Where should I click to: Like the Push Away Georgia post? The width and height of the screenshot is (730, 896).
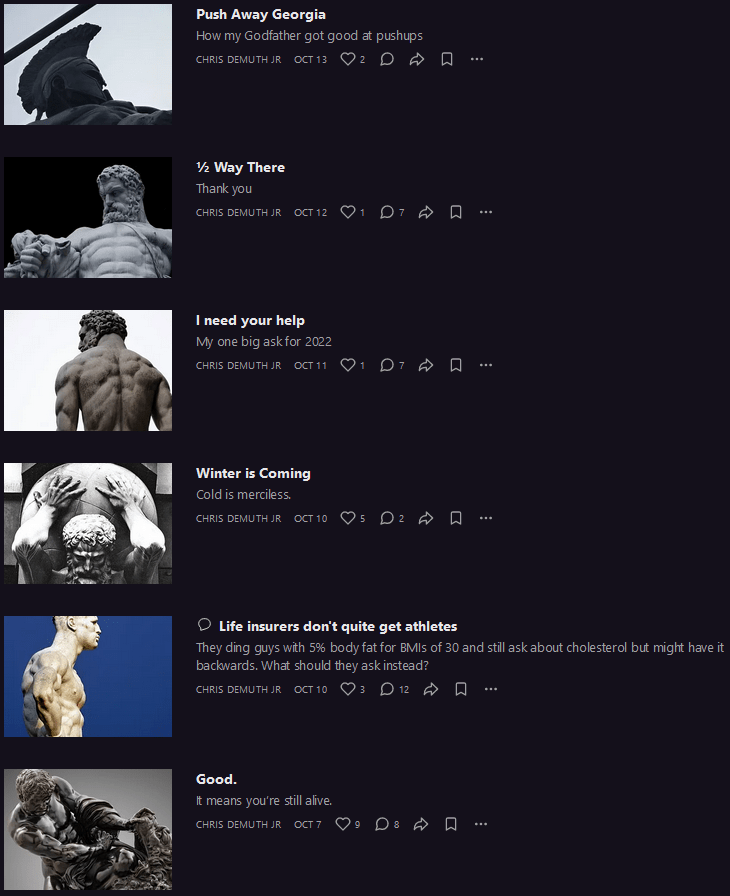[352, 59]
